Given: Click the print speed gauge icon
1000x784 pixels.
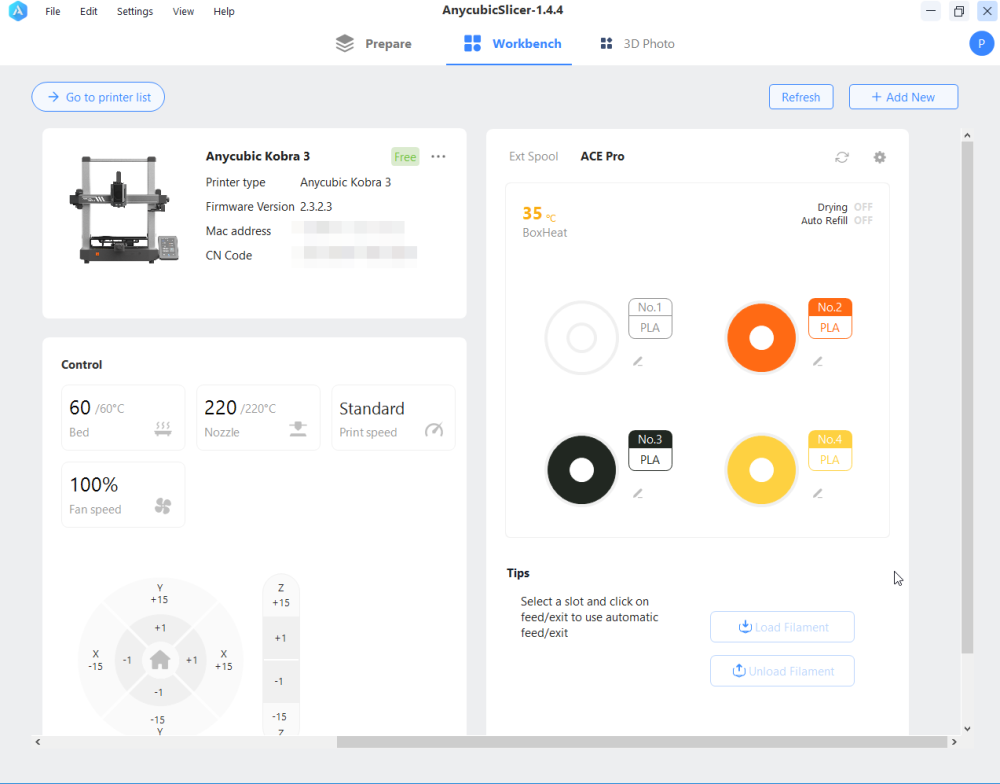Looking at the screenshot, I should (x=434, y=430).
